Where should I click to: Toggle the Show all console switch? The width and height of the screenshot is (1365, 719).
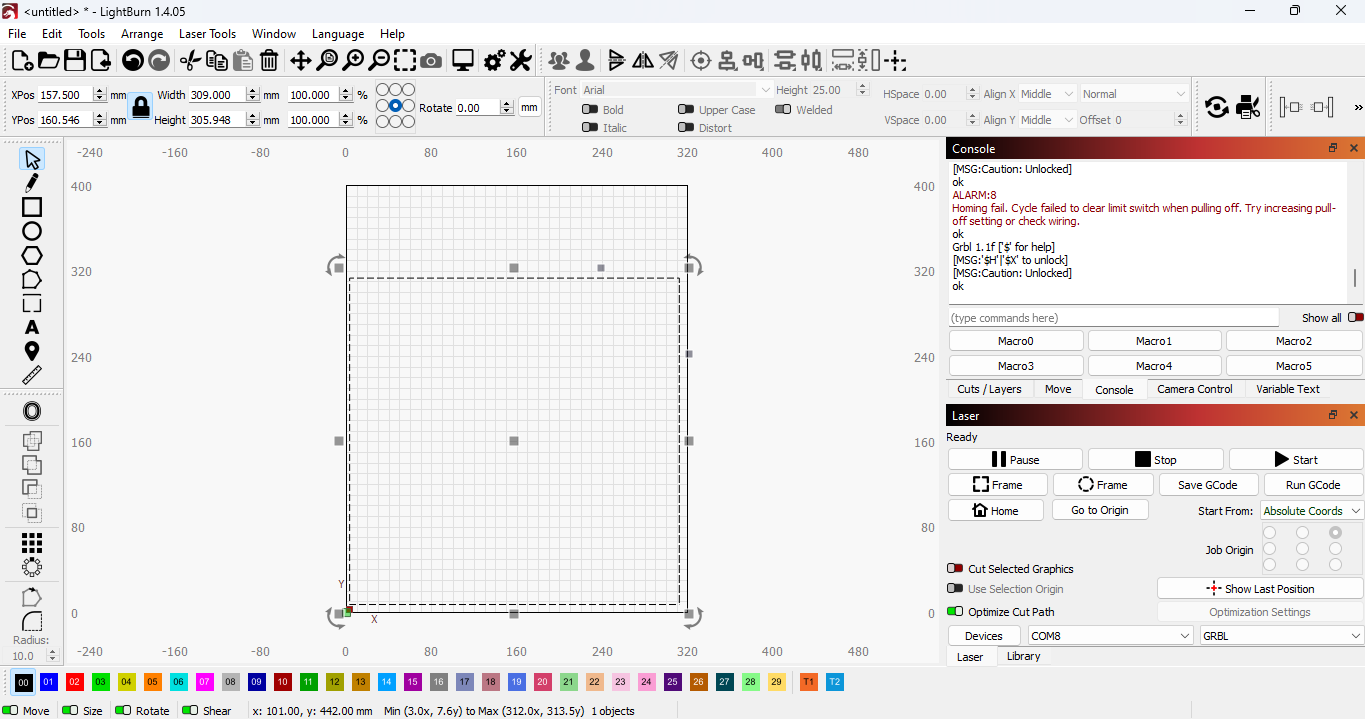(1355, 317)
